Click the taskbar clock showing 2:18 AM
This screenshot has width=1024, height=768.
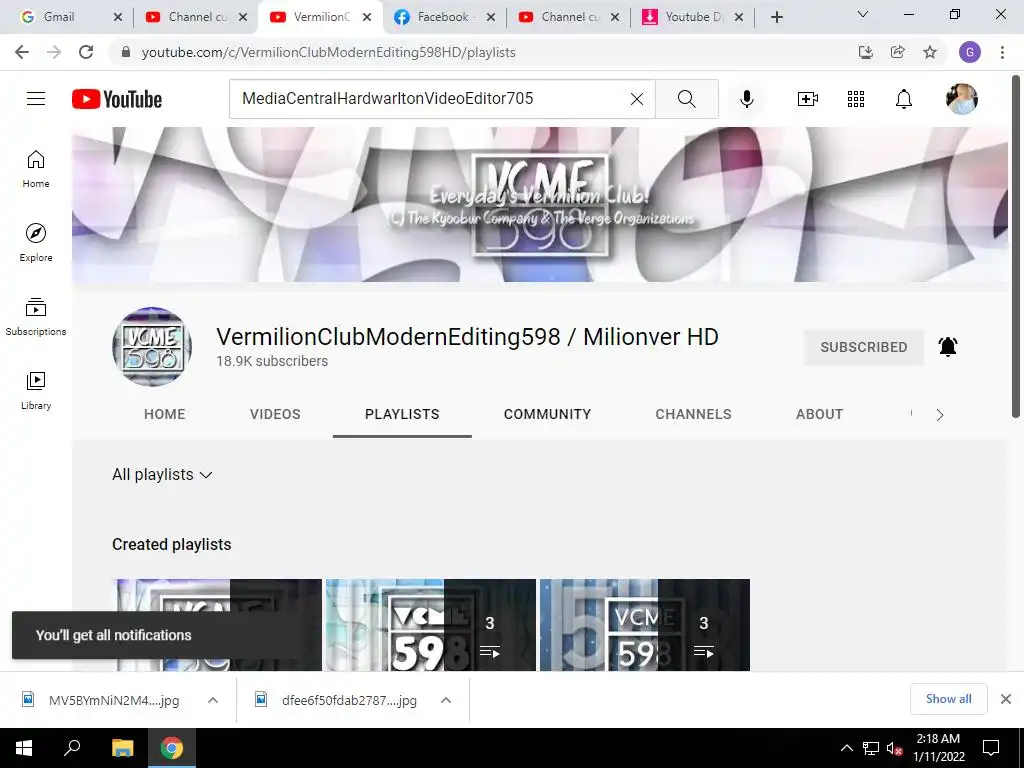click(938, 748)
